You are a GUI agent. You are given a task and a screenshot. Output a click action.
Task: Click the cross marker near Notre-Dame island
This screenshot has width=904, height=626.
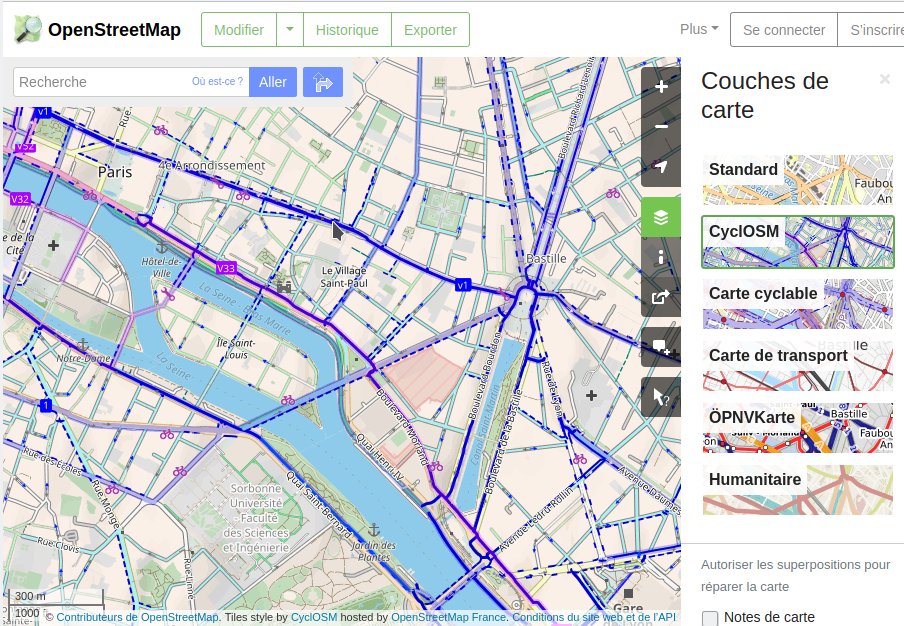pos(54,246)
